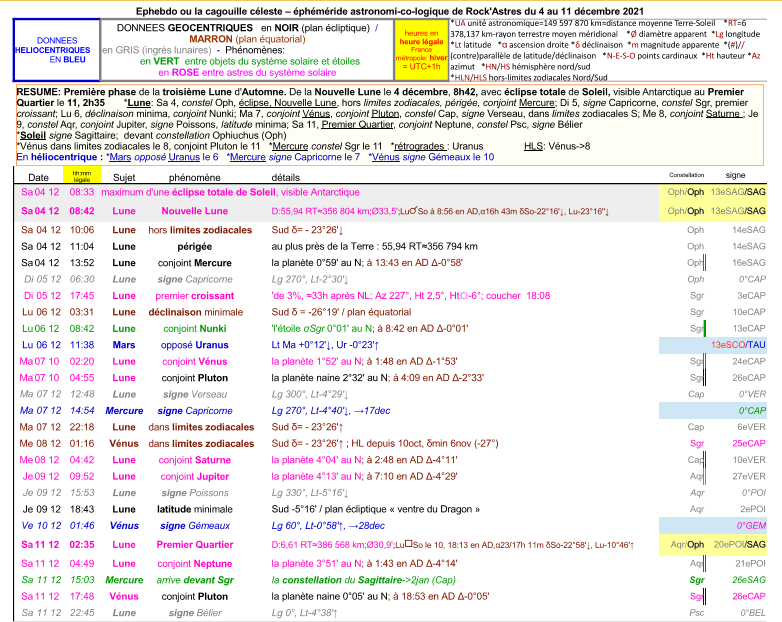The height and width of the screenshot is (622, 782).
Task: Click the time '22:45' cell
Action: 82,613
